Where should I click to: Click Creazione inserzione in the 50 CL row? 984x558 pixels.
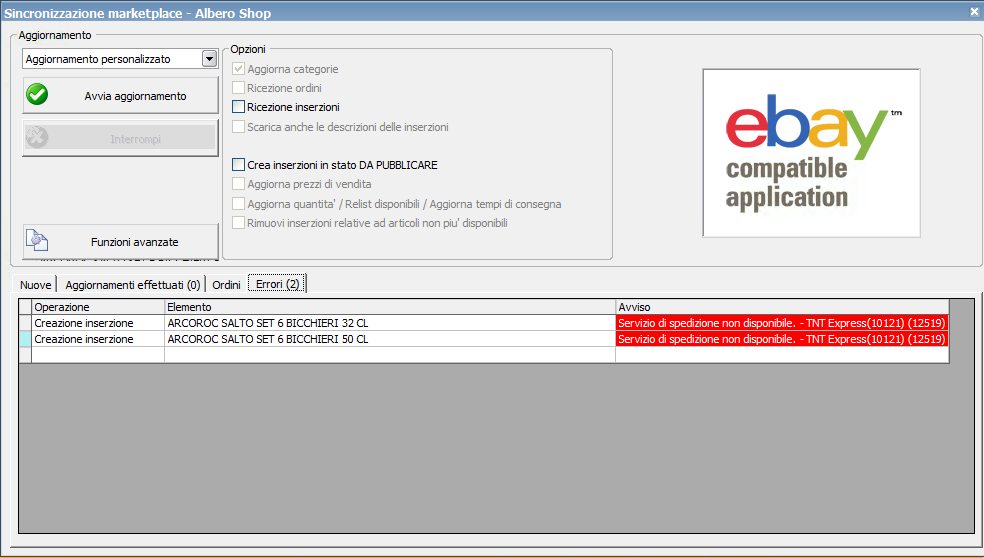click(x=98, y=339)
